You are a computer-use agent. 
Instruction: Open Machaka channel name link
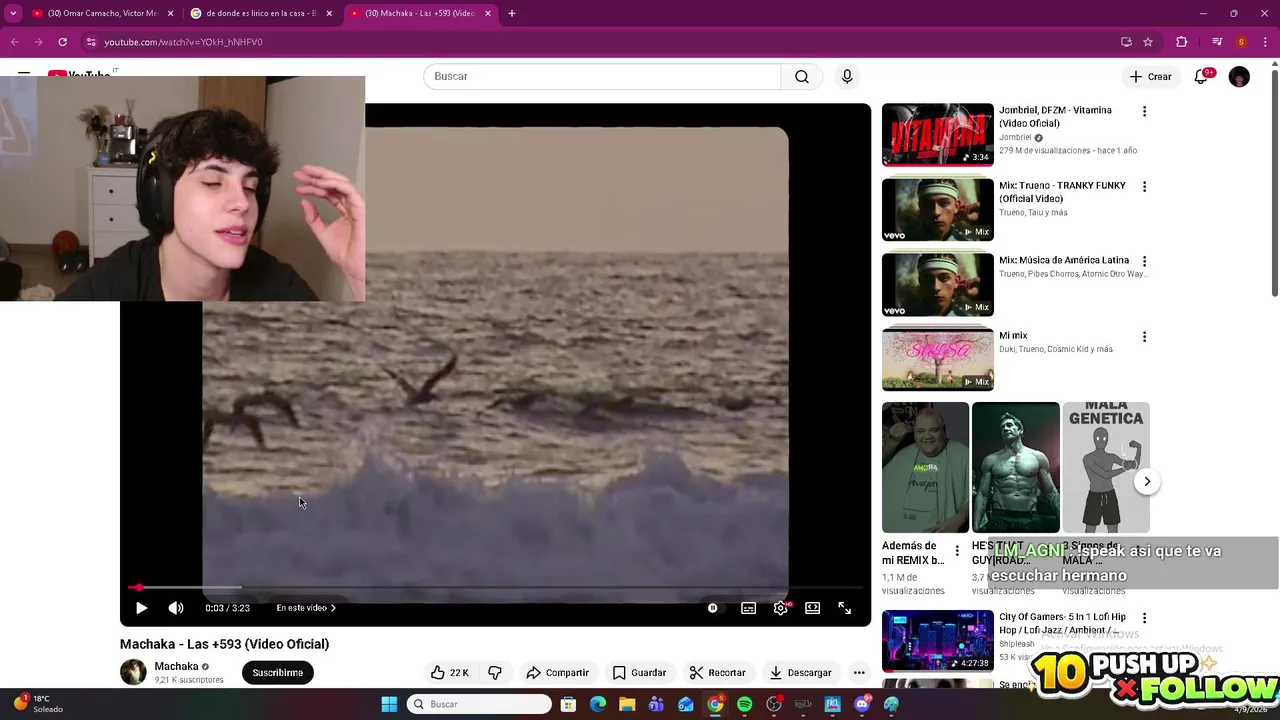[x=176, y=666]
